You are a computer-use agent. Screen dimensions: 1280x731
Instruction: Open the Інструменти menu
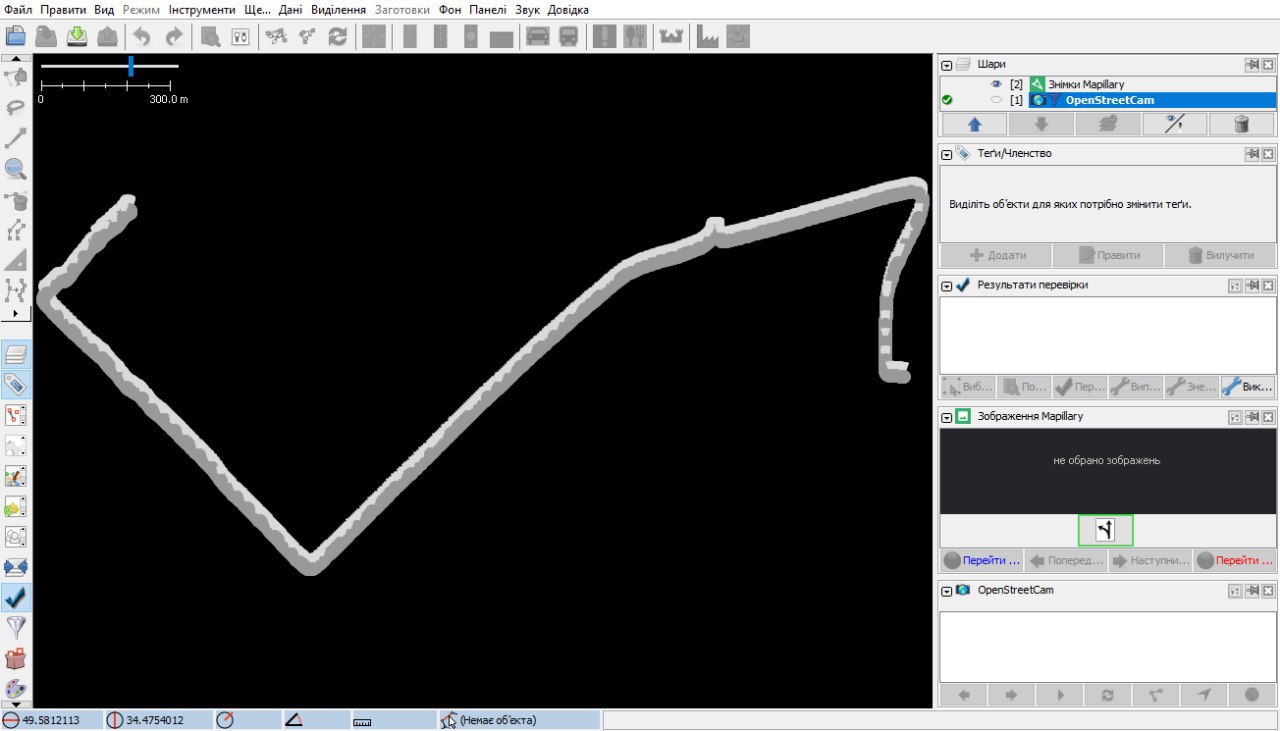[202, 9]
